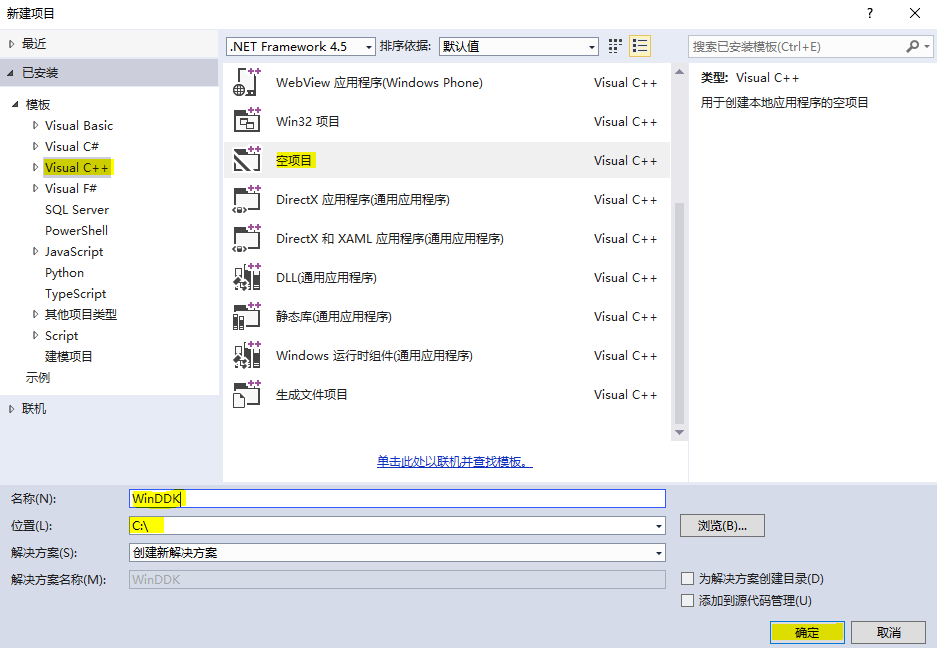Select Python in template tree

(x=65, y=273)
